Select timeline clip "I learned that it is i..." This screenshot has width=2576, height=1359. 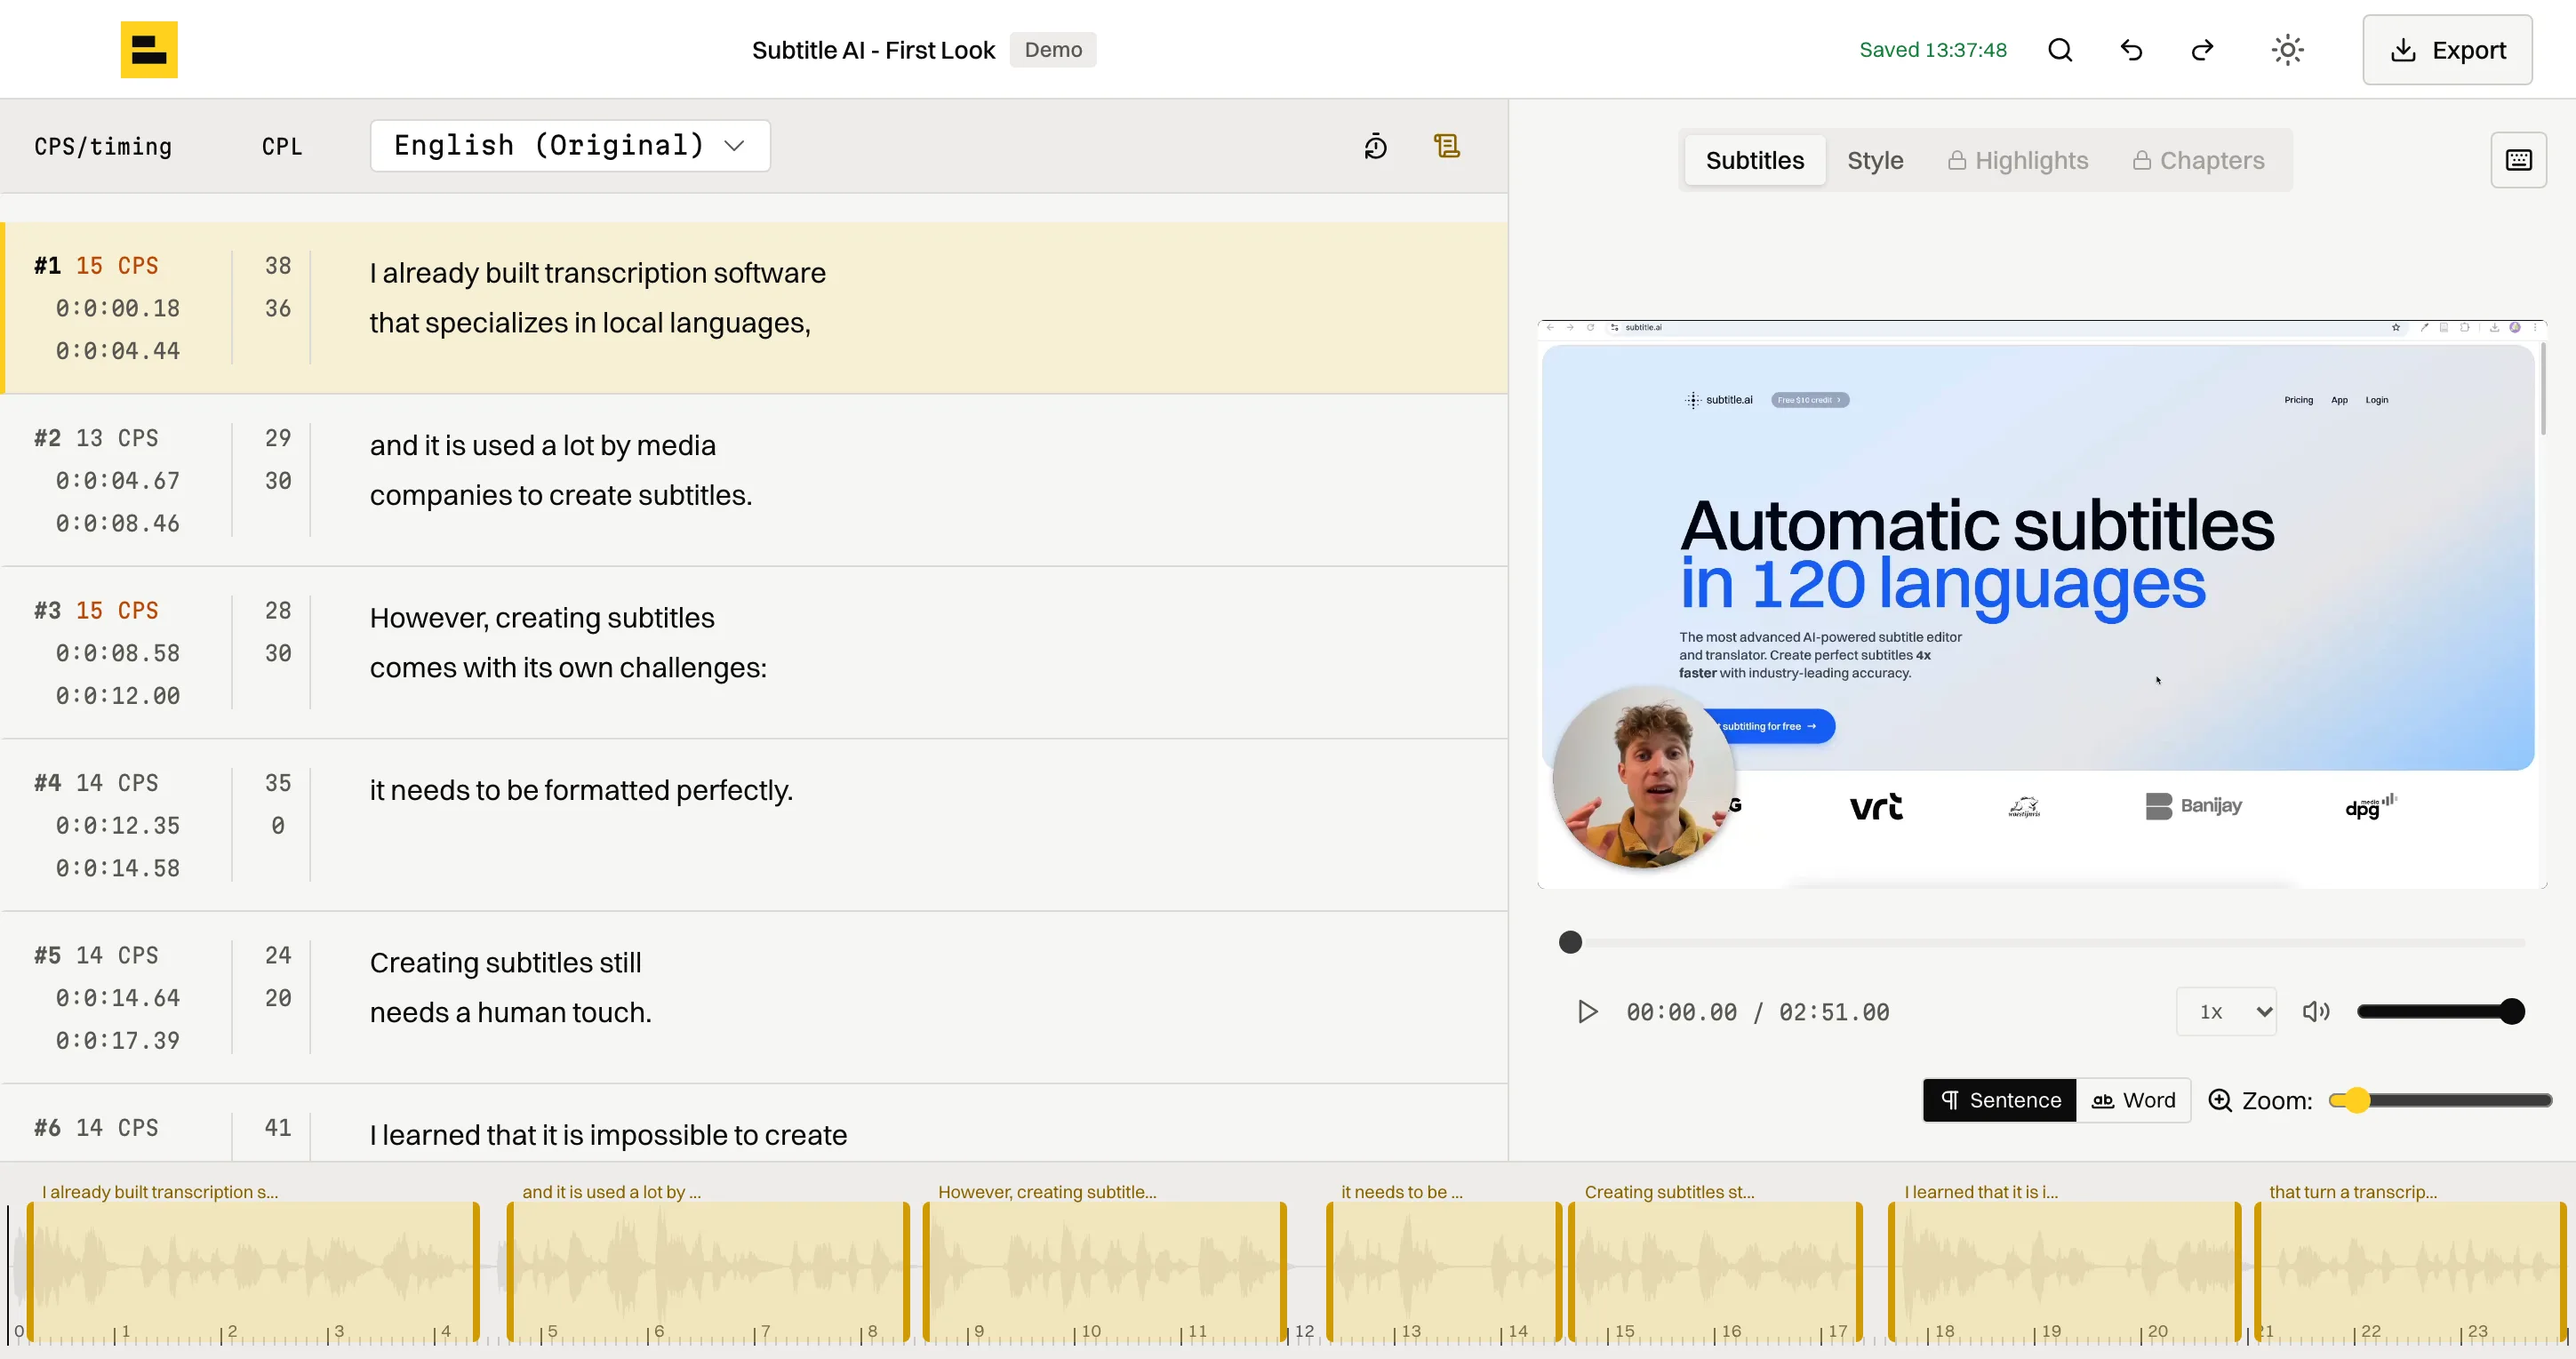(x=2064, y=1270)
